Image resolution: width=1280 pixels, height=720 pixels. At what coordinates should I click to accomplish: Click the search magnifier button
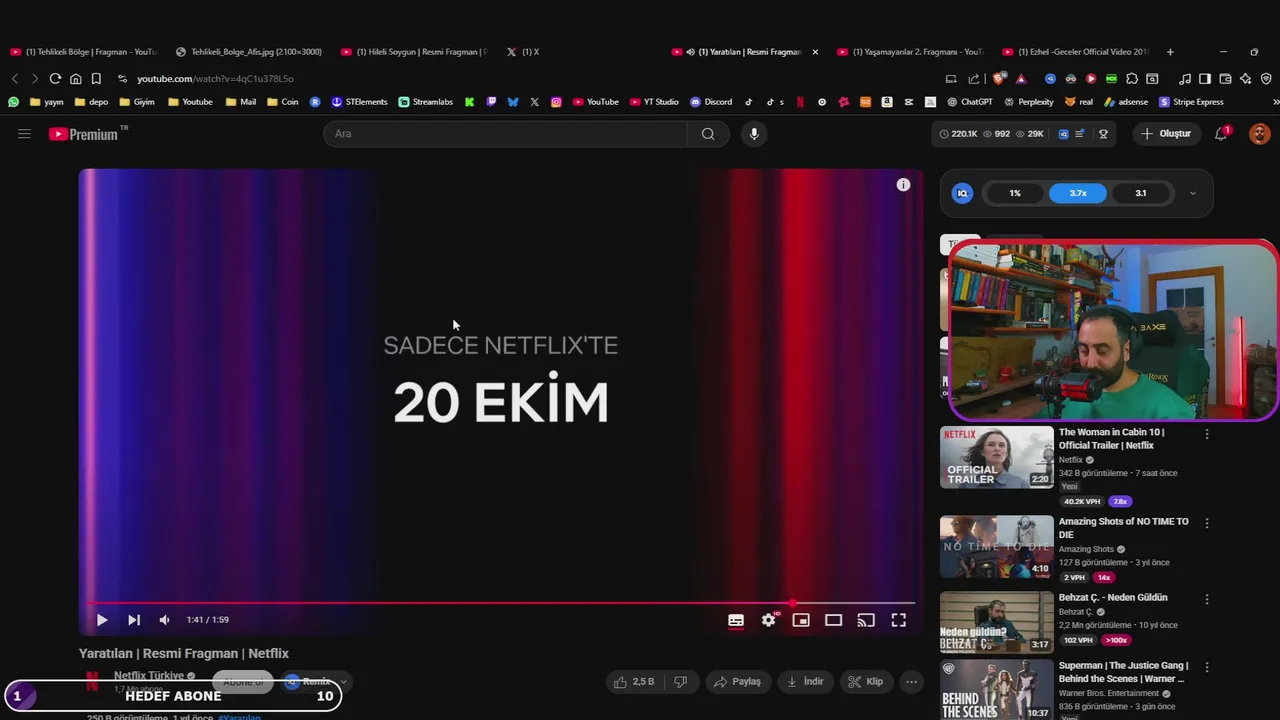(x=708, y=134)
